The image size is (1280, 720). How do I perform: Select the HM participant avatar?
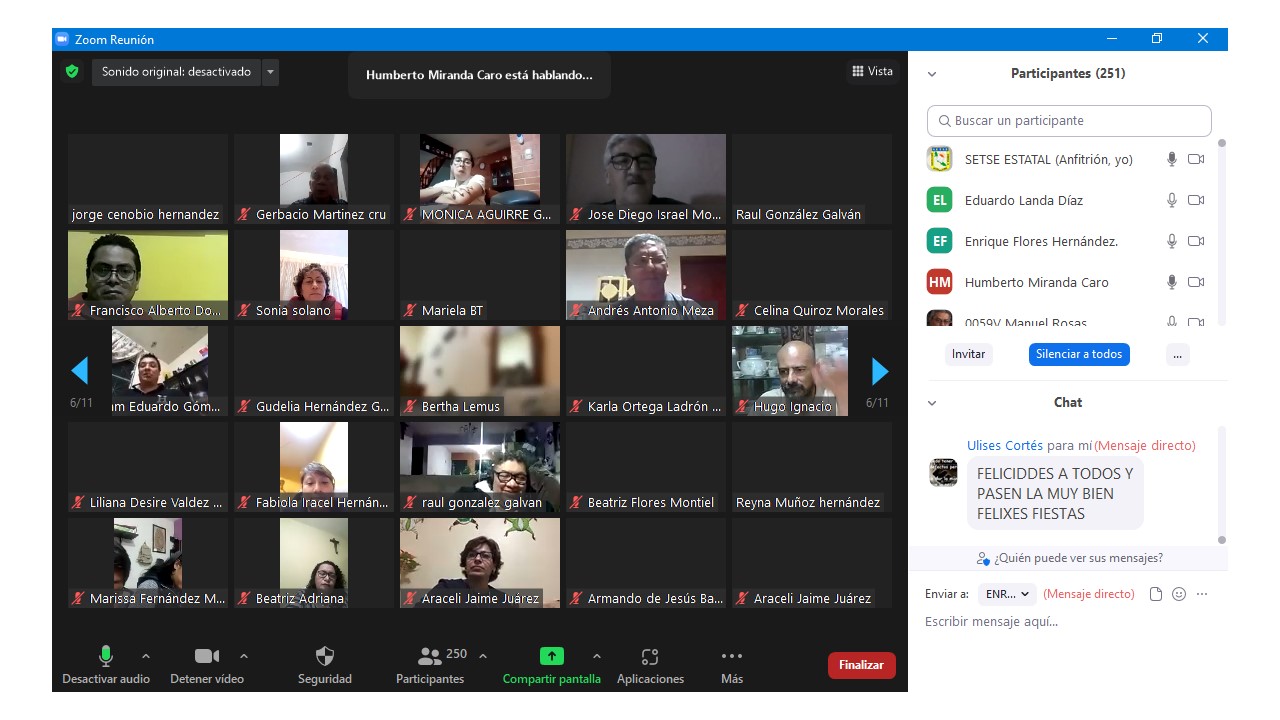click(x=939, y=282)
